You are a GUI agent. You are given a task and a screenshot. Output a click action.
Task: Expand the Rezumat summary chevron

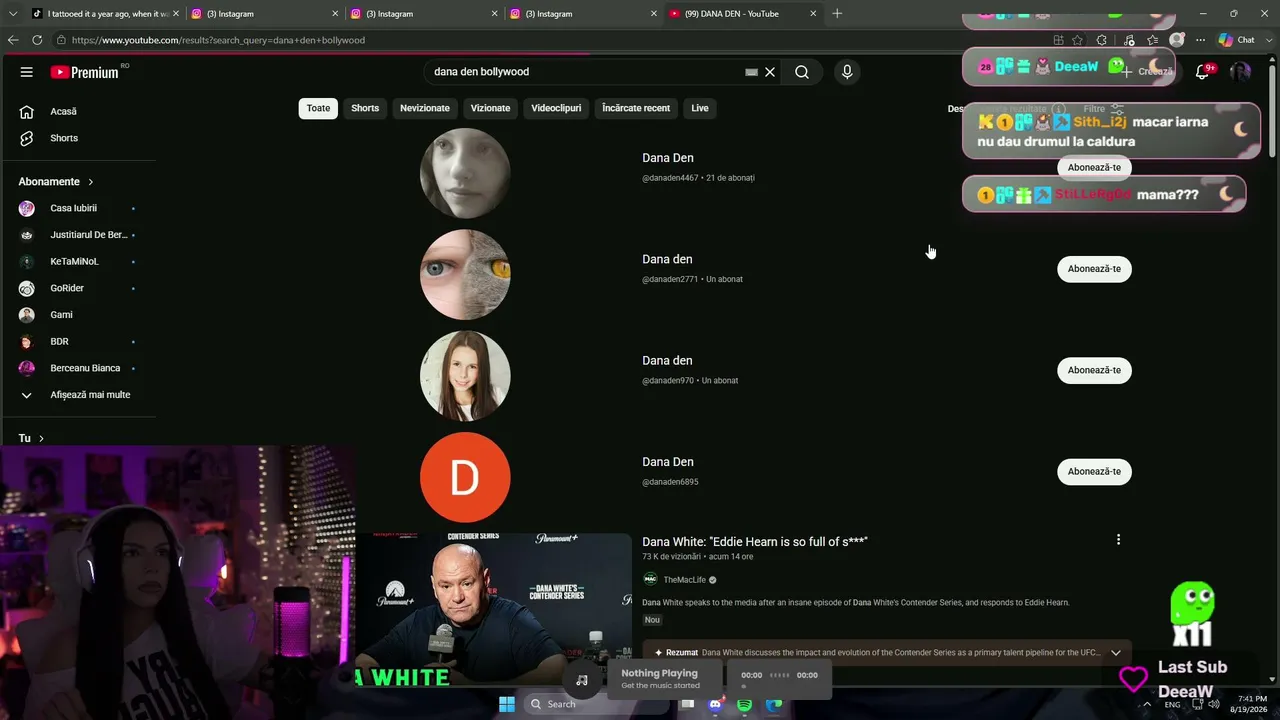pos(1116,653)
